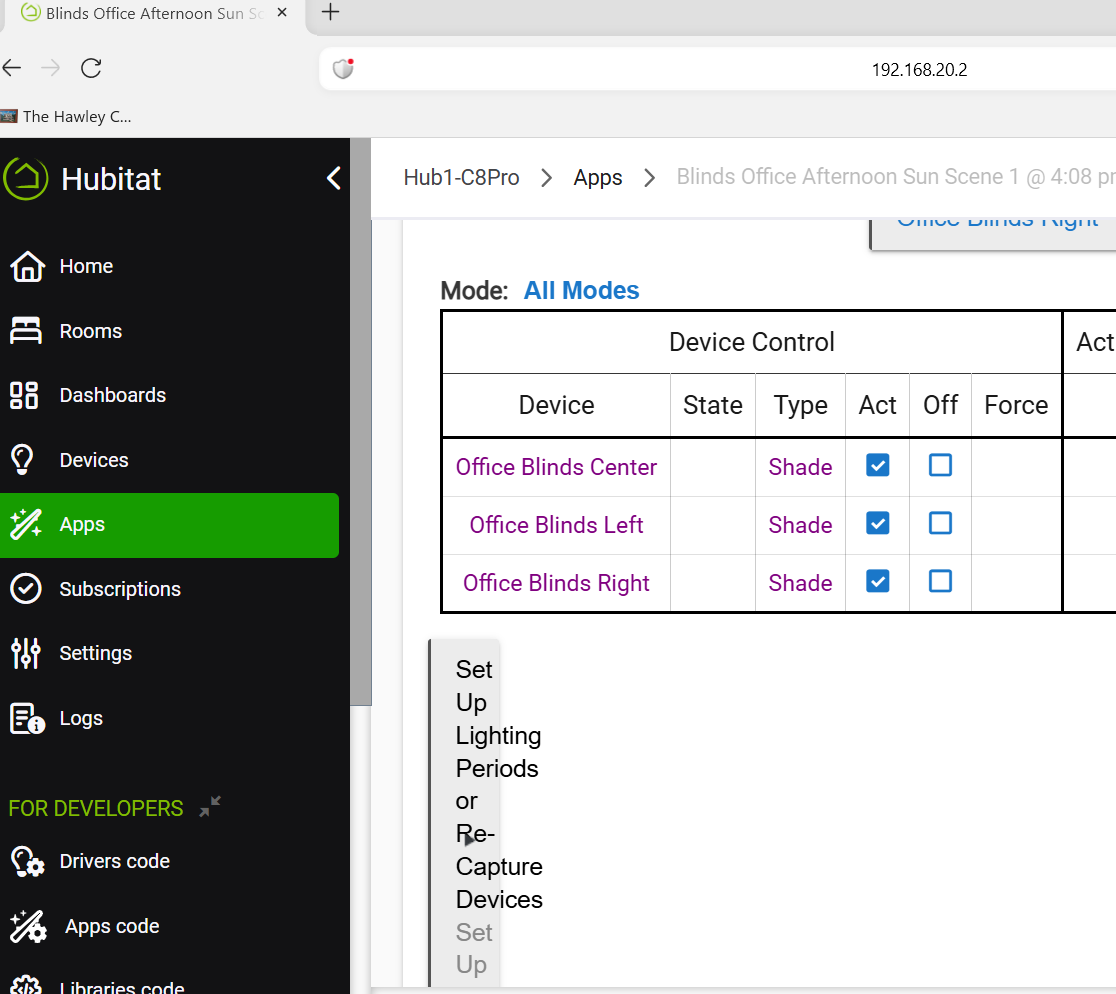Enable Off checkbox for Office Blinds Left
Viewport: 1116px width, 994px height.
coord(940,523)
